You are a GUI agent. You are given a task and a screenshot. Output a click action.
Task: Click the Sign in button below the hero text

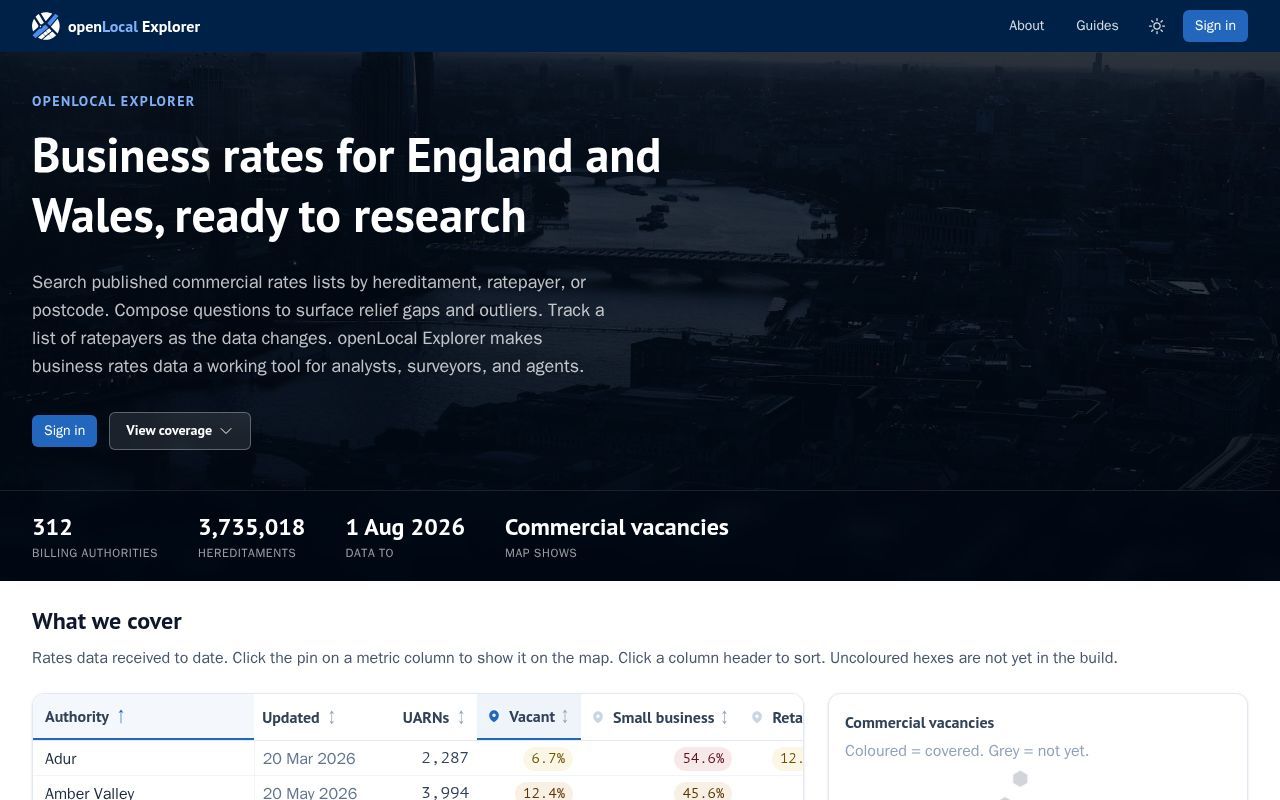point(64,431)
